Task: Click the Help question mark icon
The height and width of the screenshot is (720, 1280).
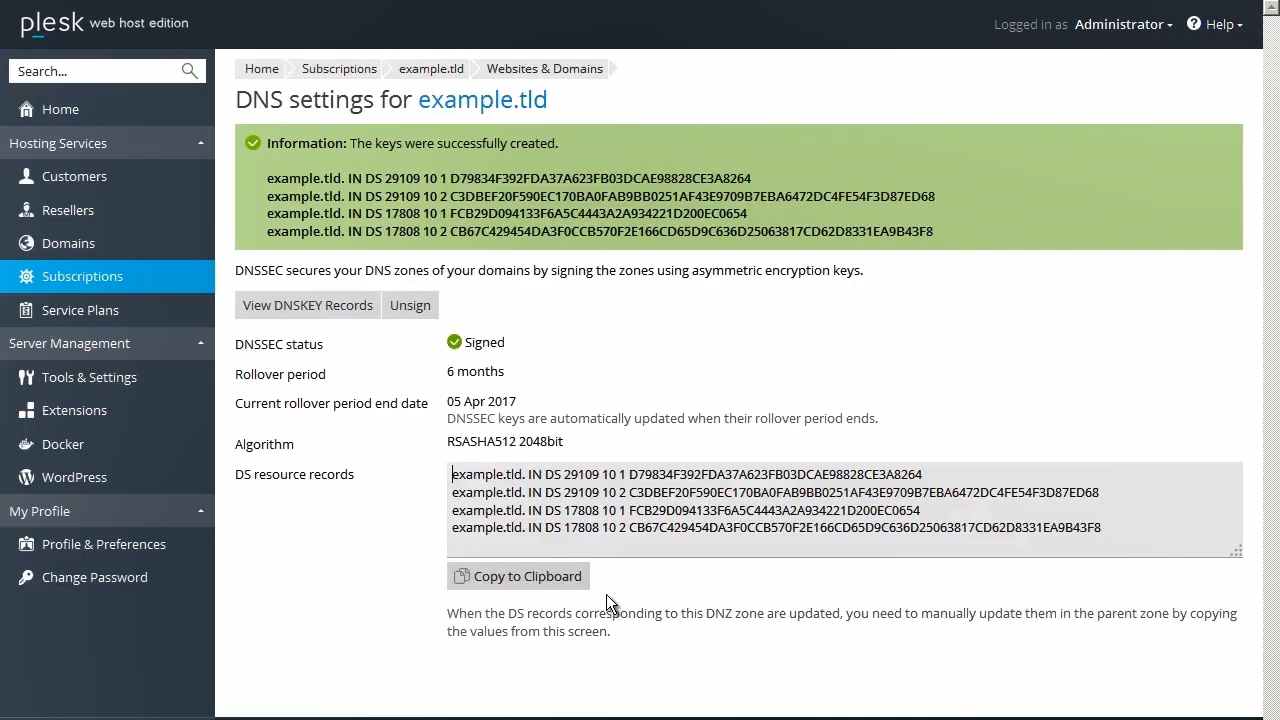Action: (1194, 23)
